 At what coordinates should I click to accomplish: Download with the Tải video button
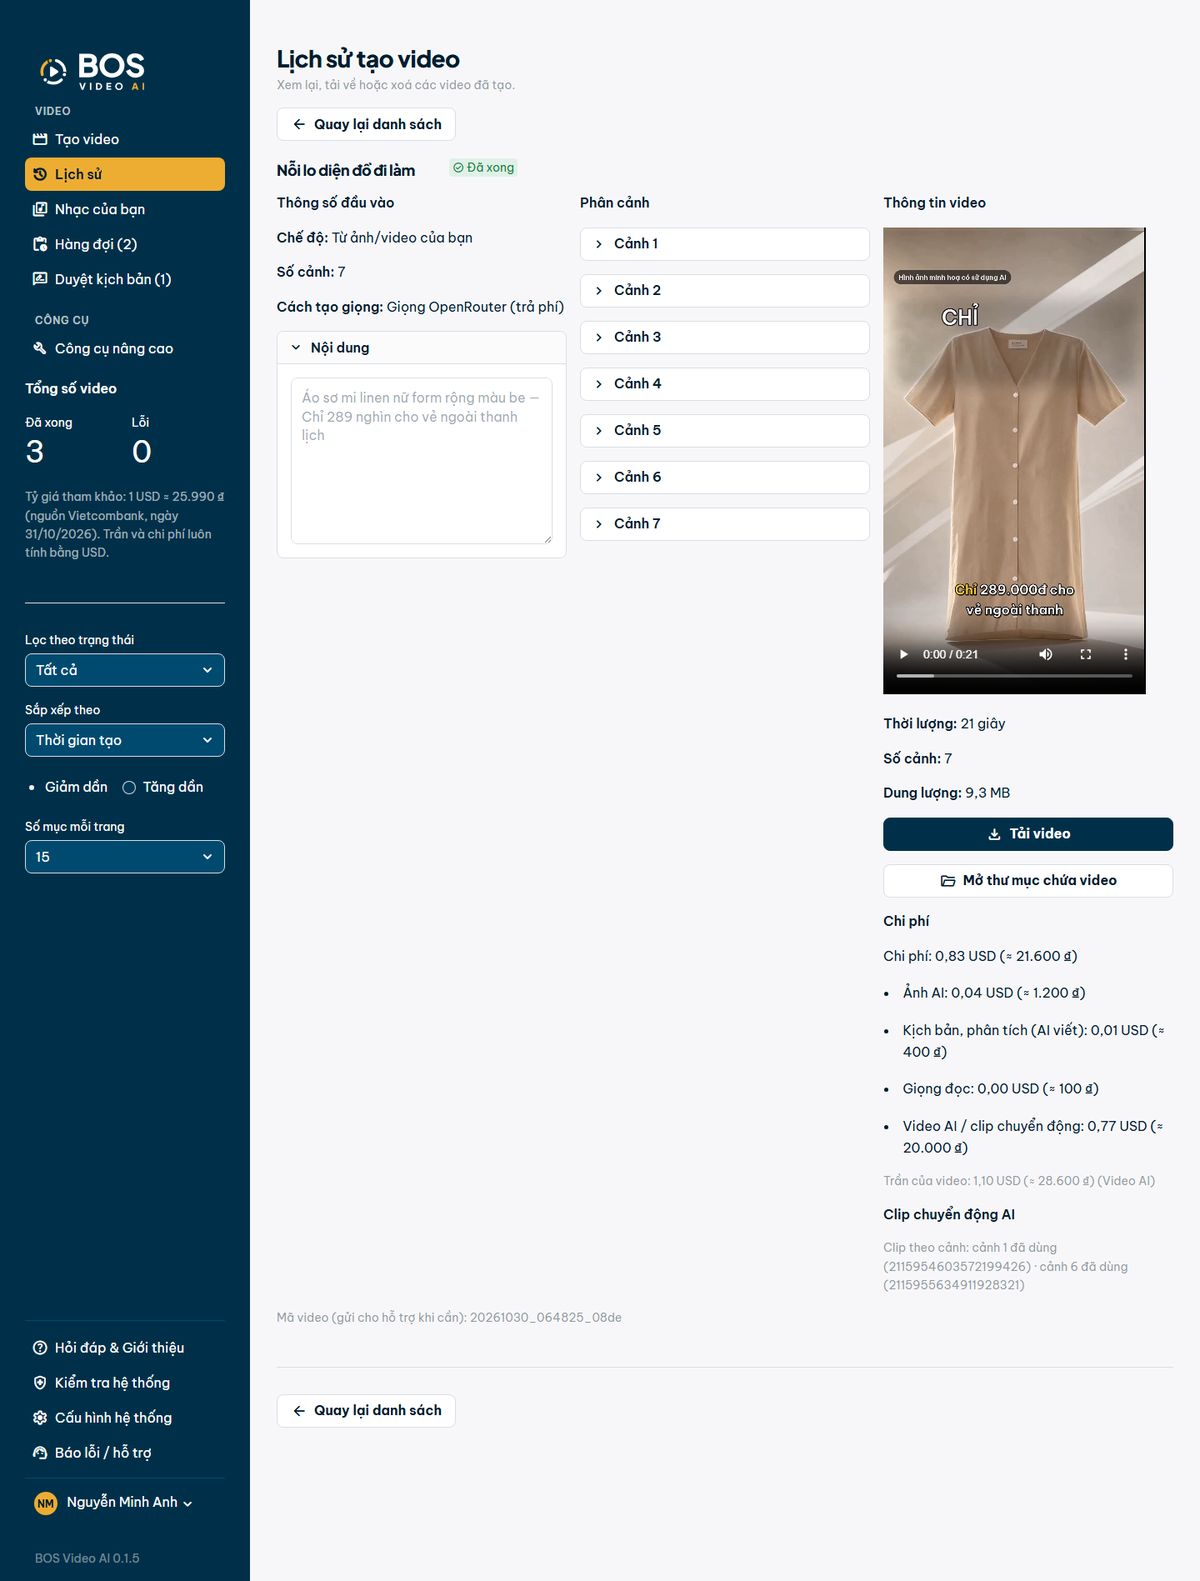1028,834
